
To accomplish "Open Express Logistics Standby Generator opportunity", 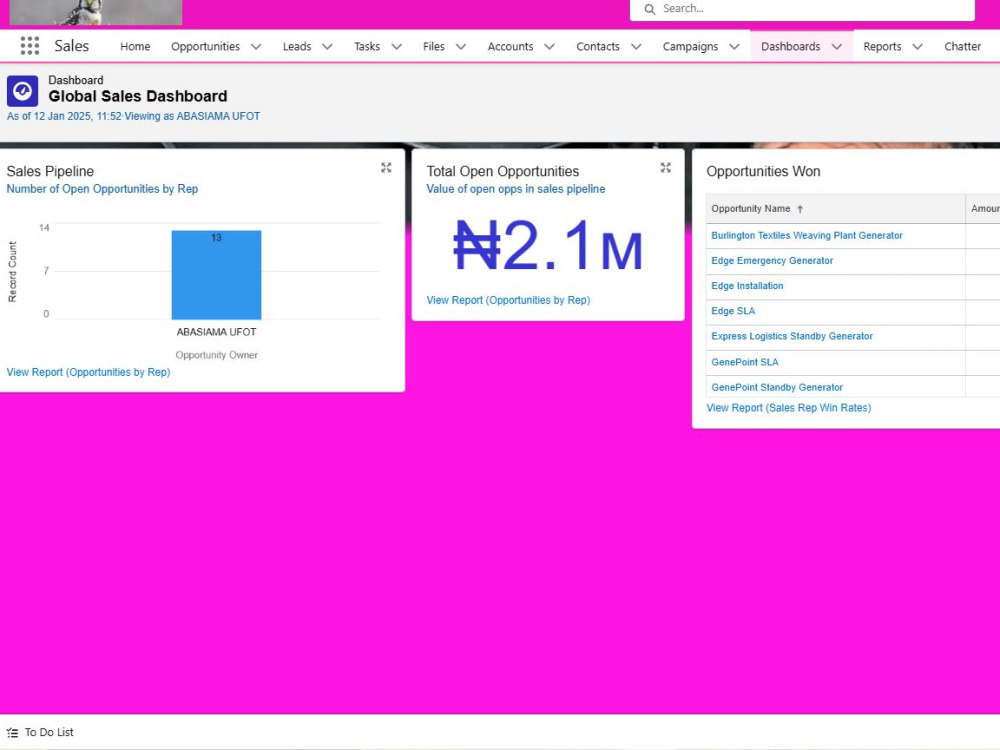I will point(791,337).
